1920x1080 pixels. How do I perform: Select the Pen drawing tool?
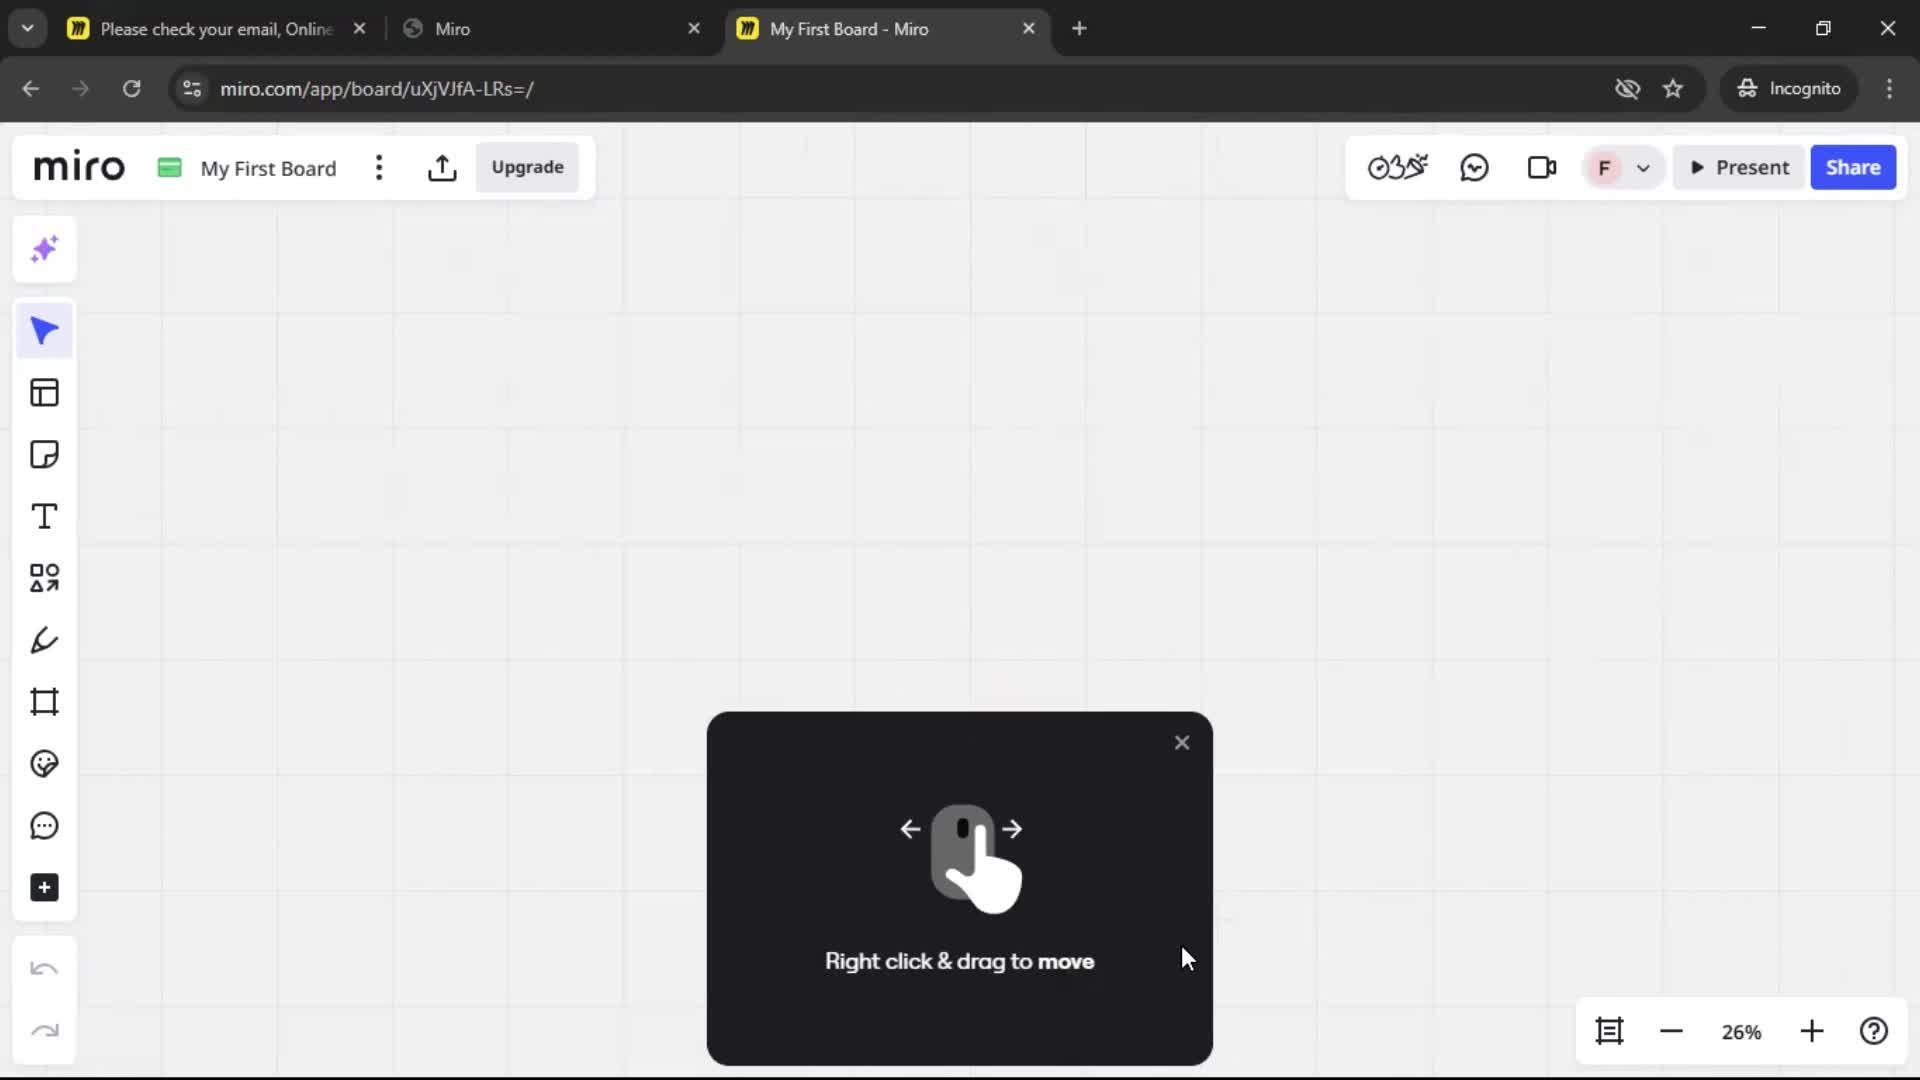click(44, 640)
